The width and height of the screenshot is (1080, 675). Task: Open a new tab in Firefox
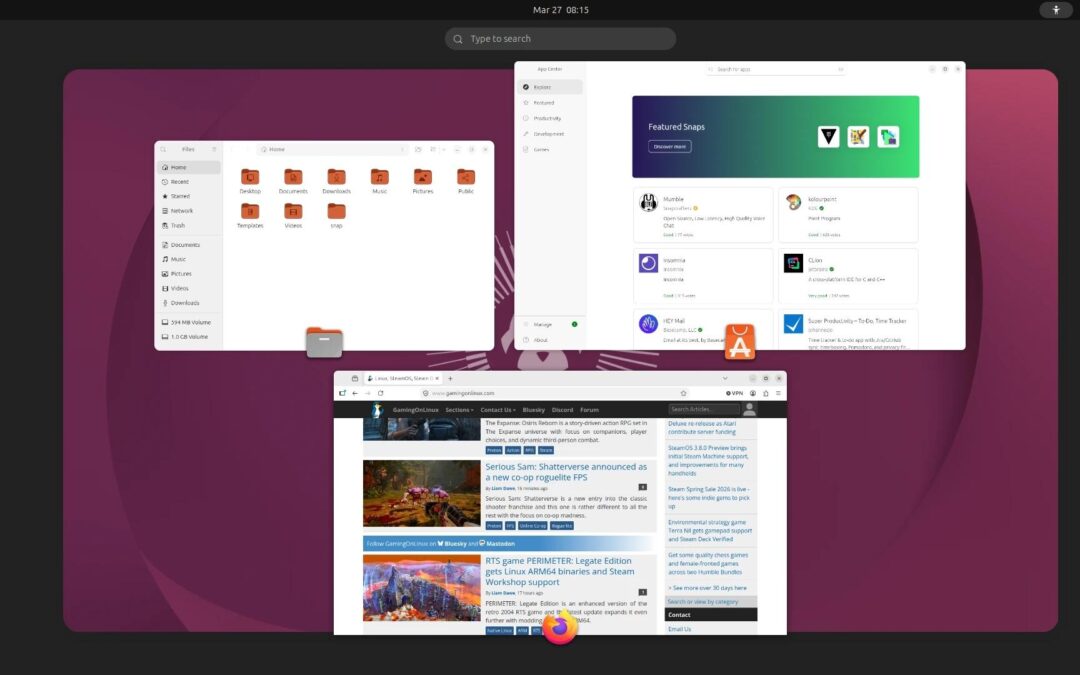(450, 378)
